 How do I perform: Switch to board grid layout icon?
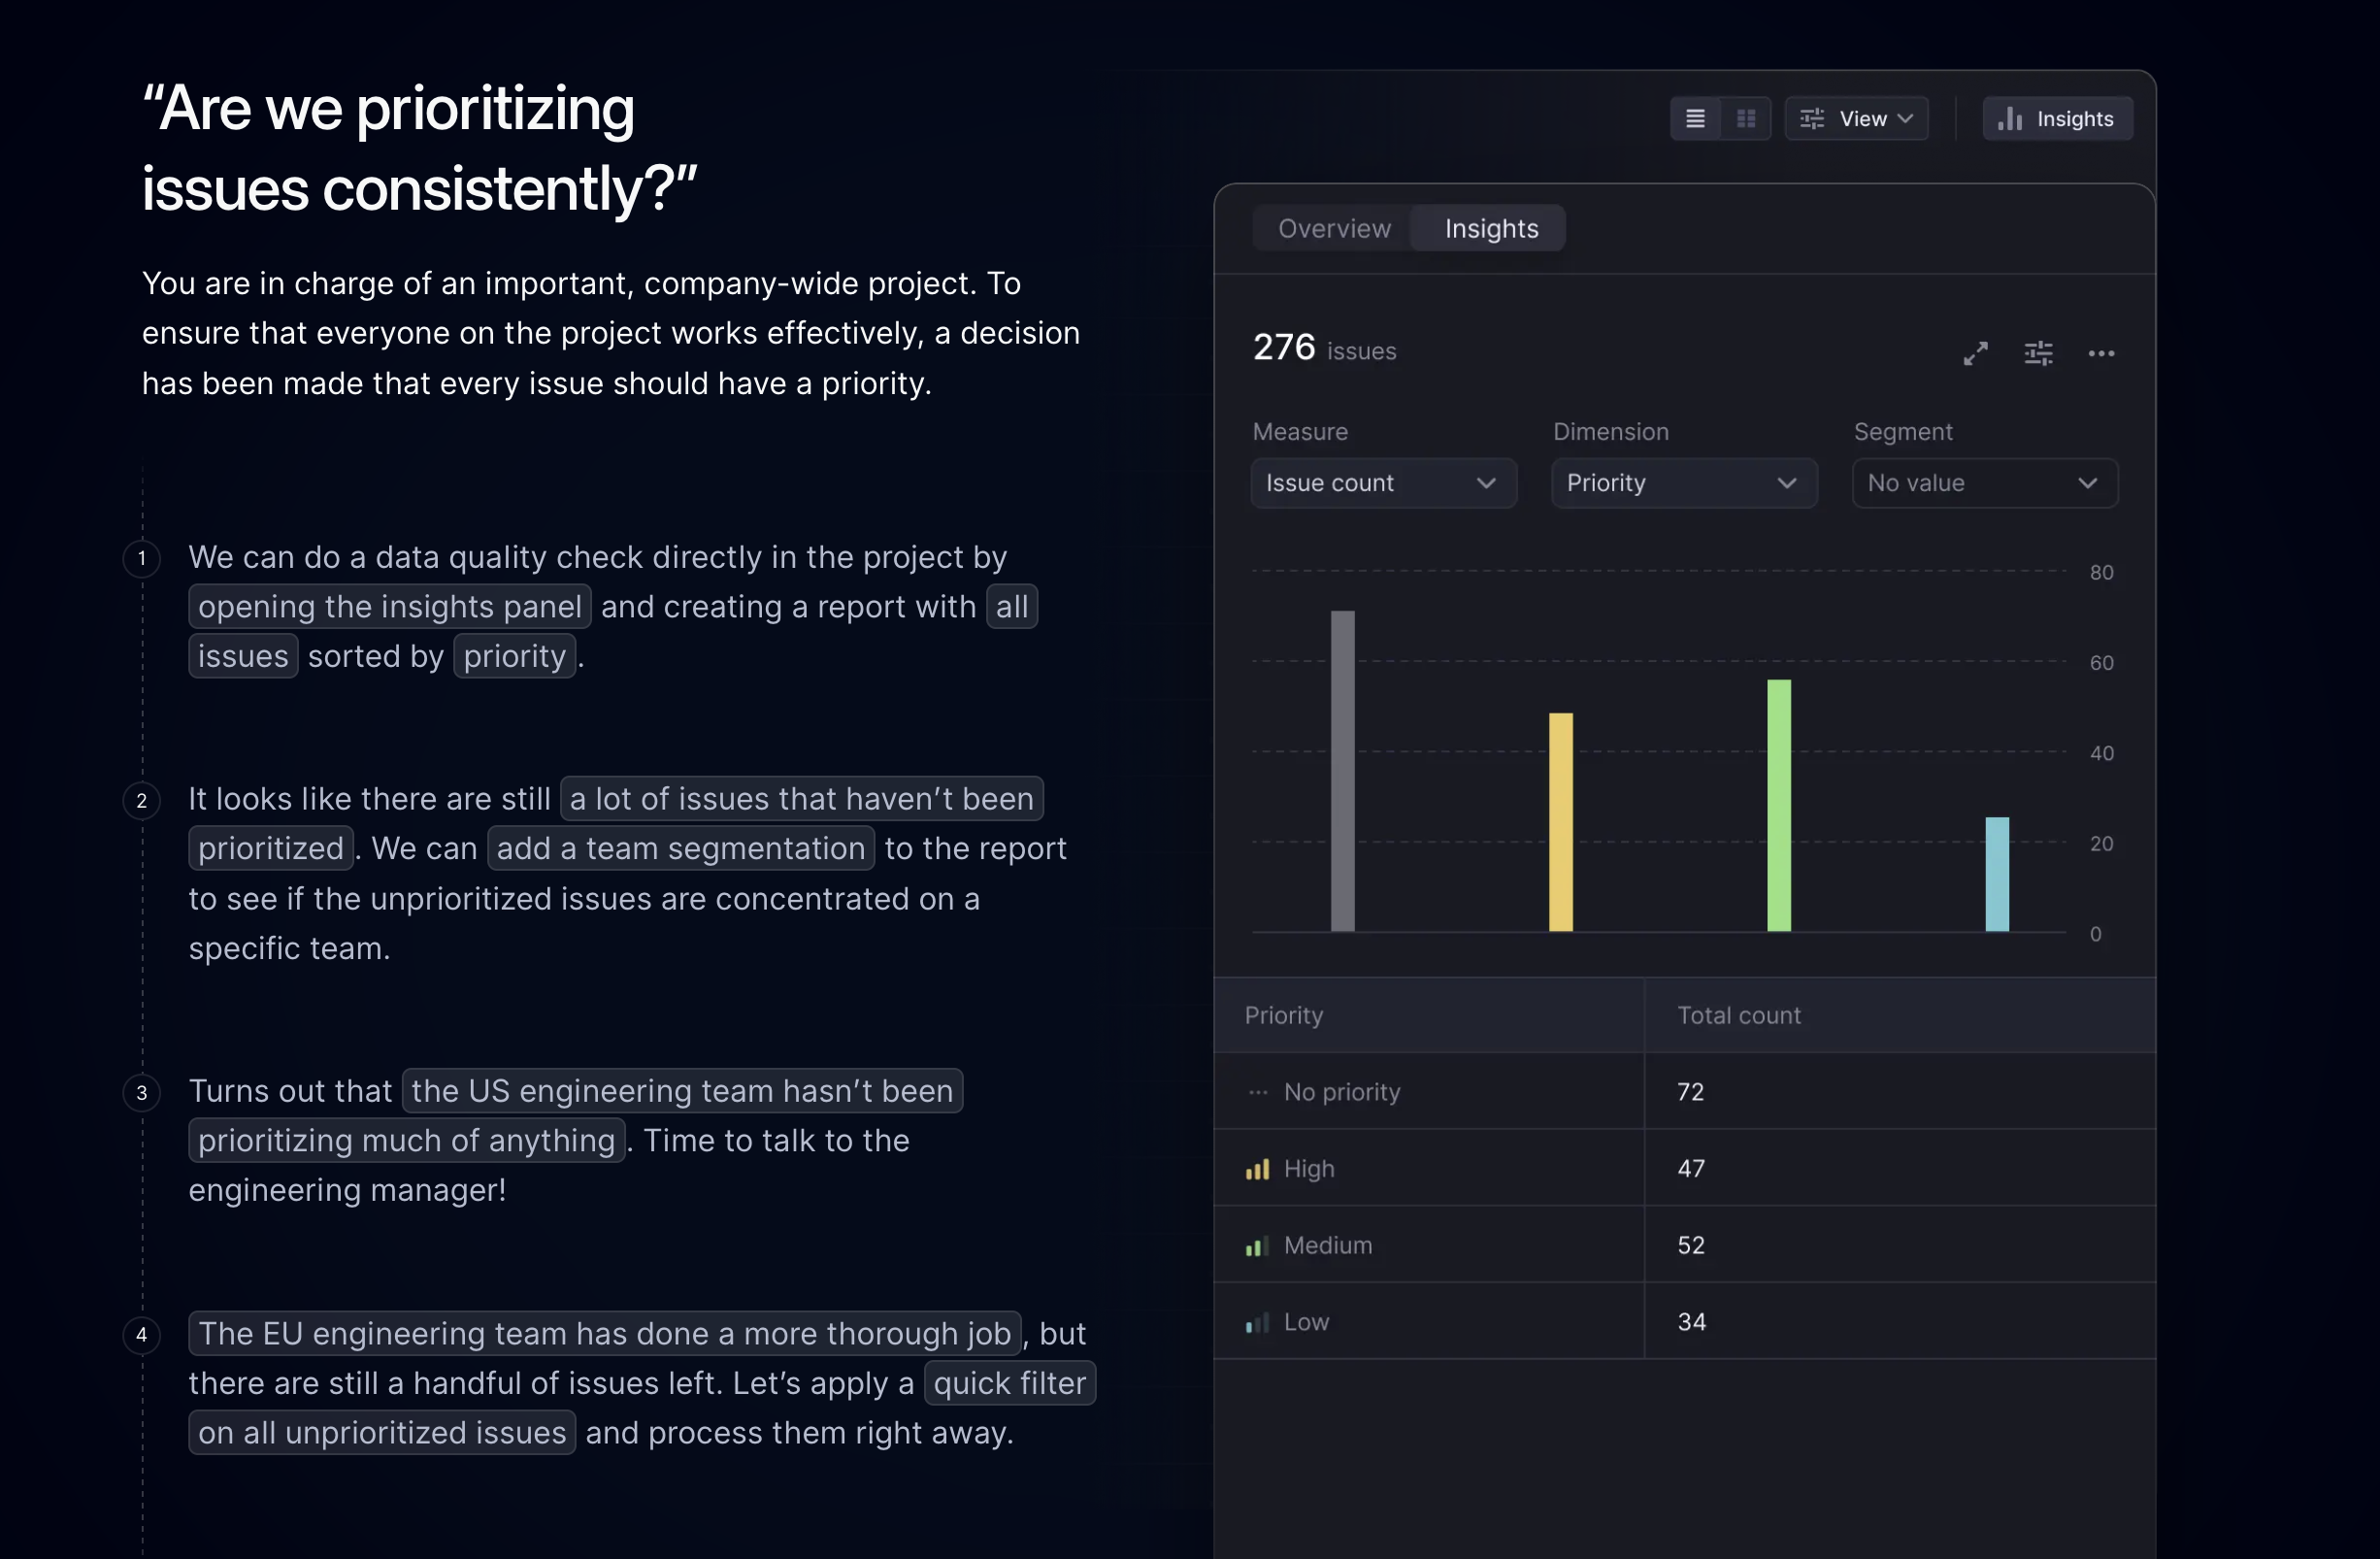click(x=1746, y=119)
